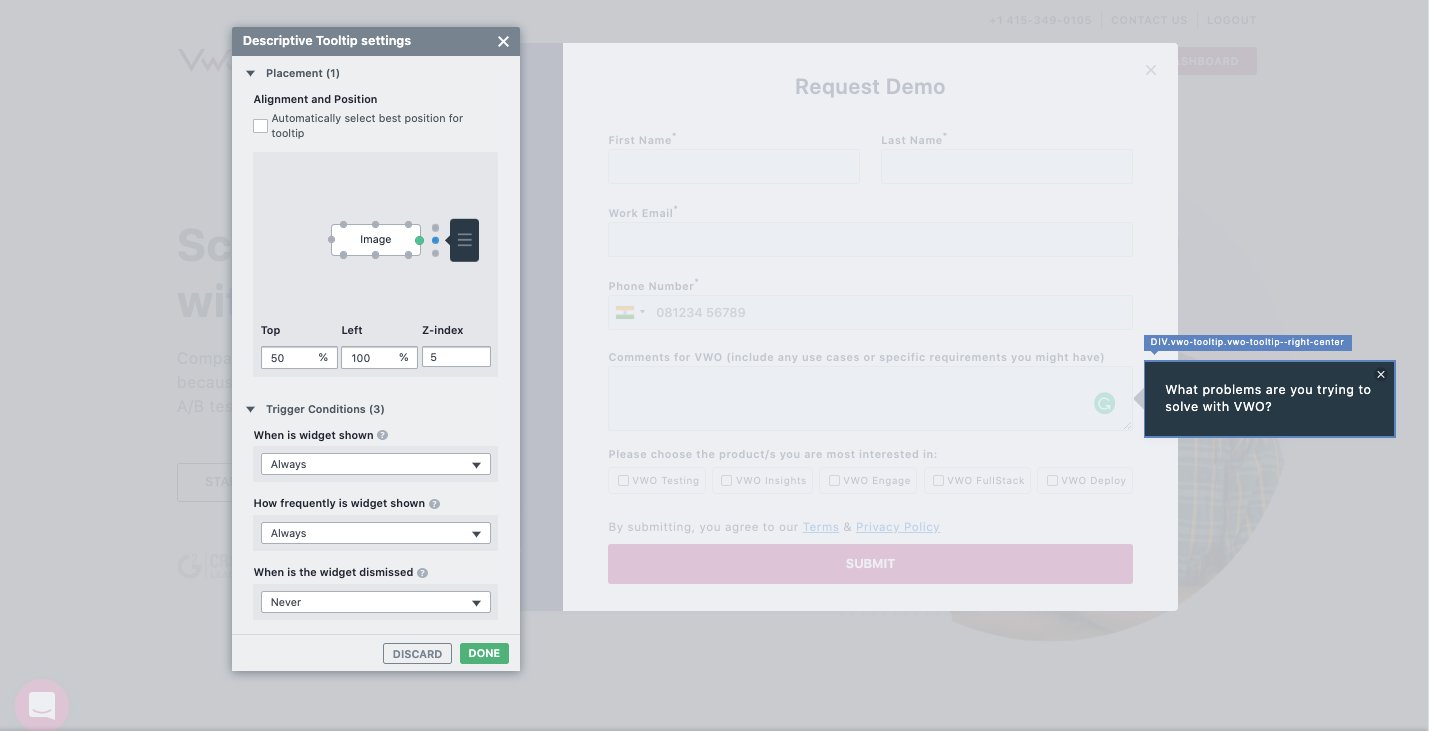The width and height of the screenshot is (1429, 731).
Task: Click the phone number +1 415-349-0105
Action: point(1040,20)
